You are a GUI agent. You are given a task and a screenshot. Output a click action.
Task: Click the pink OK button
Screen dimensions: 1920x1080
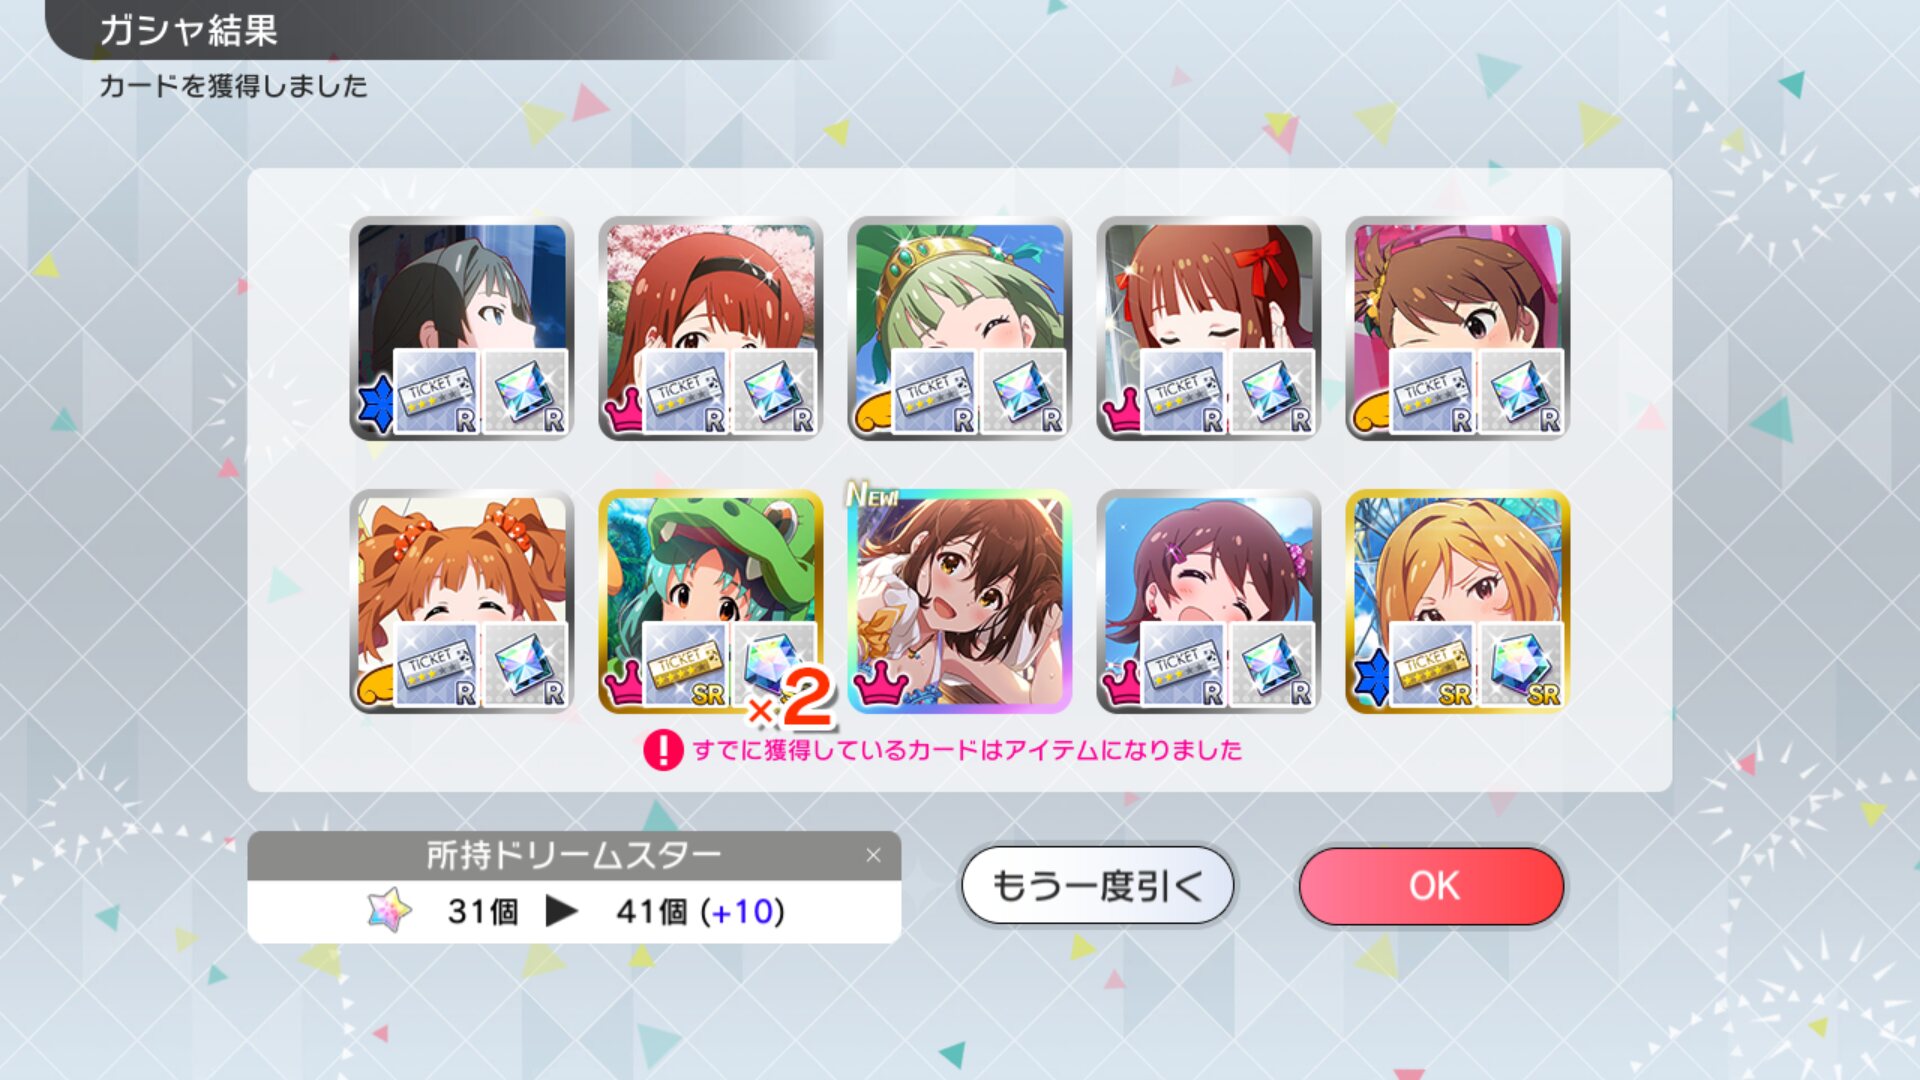click(1431, 886)
